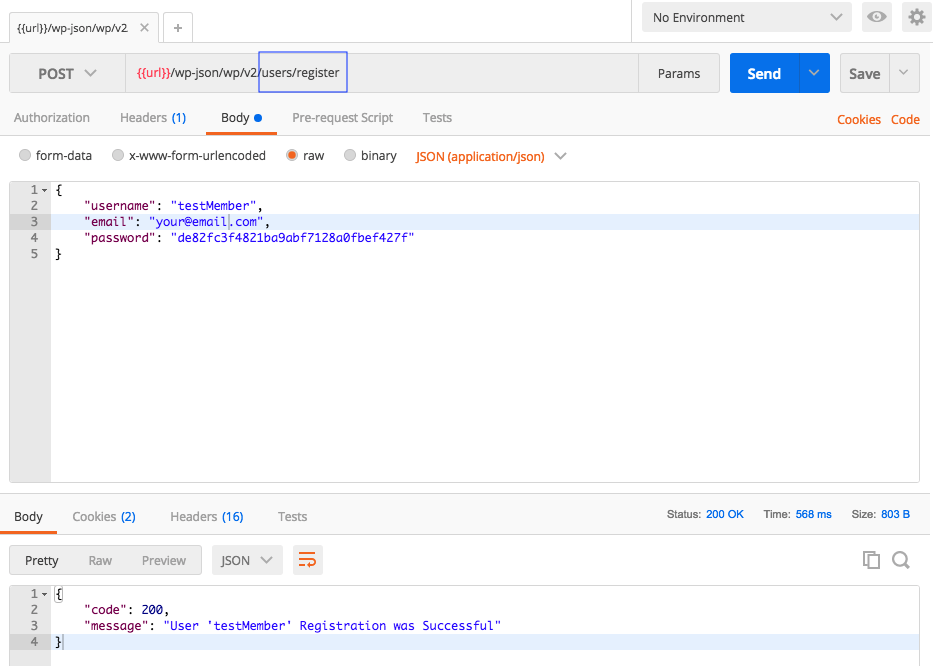
Task: Select the response Body tab
Action: (28, 517)
